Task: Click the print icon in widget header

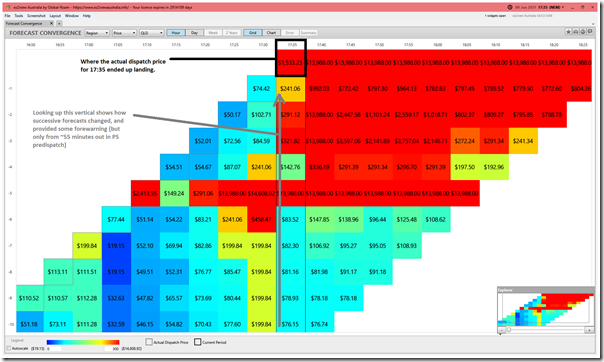Action: [575, 32]
